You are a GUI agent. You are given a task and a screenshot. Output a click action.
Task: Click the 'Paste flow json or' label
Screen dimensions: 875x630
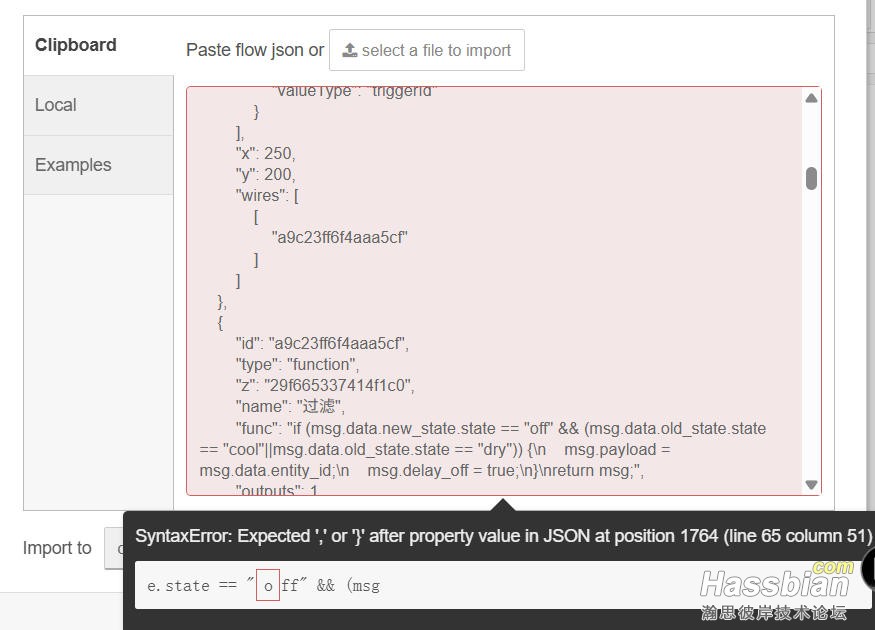254,50
